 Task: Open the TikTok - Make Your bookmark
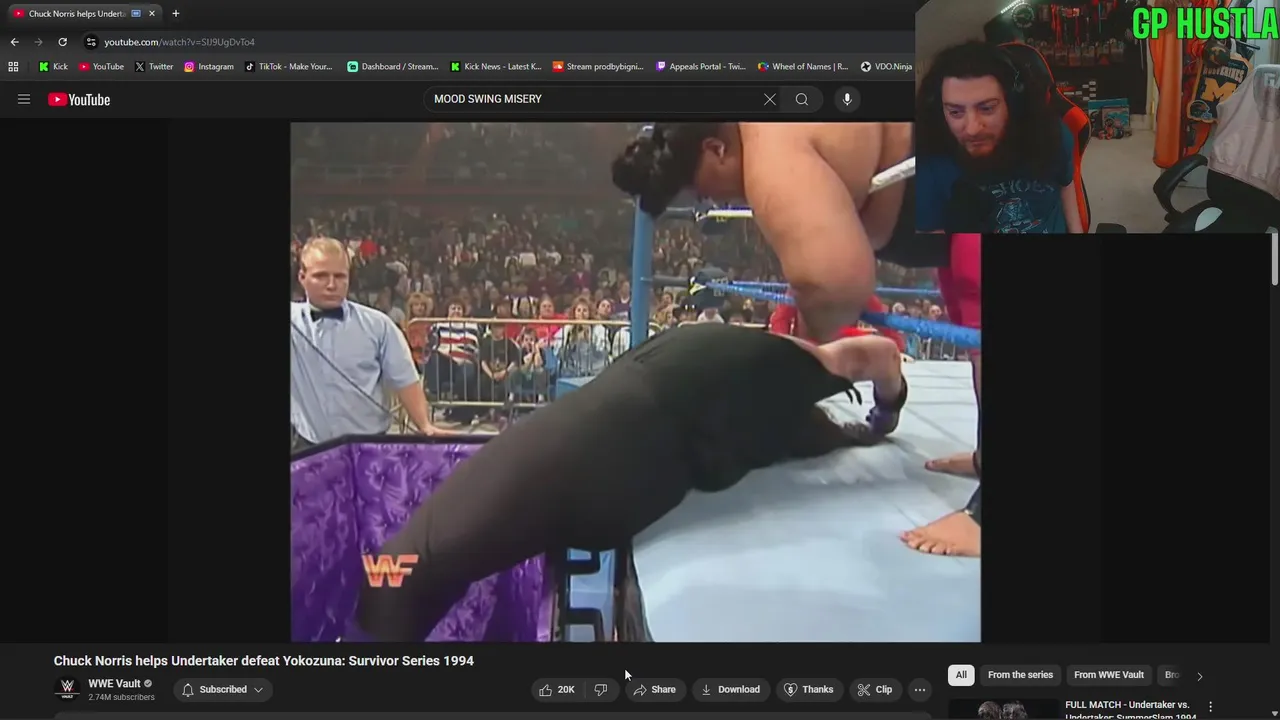tap(288, 67)
